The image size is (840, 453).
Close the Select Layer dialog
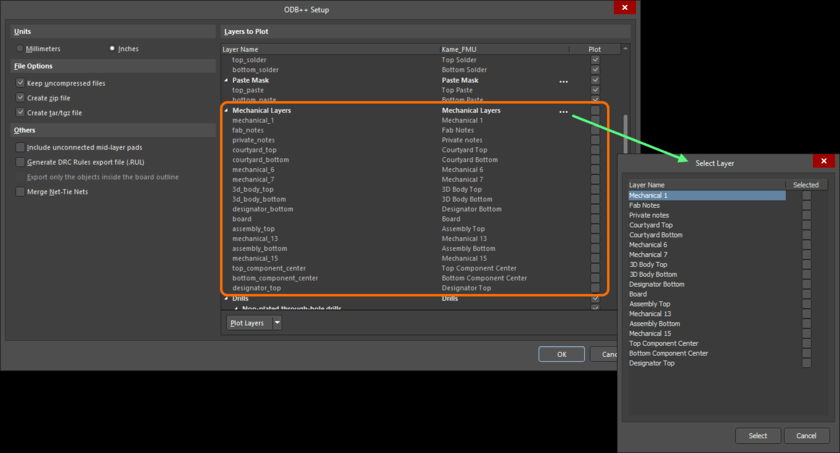coord(824,161)
